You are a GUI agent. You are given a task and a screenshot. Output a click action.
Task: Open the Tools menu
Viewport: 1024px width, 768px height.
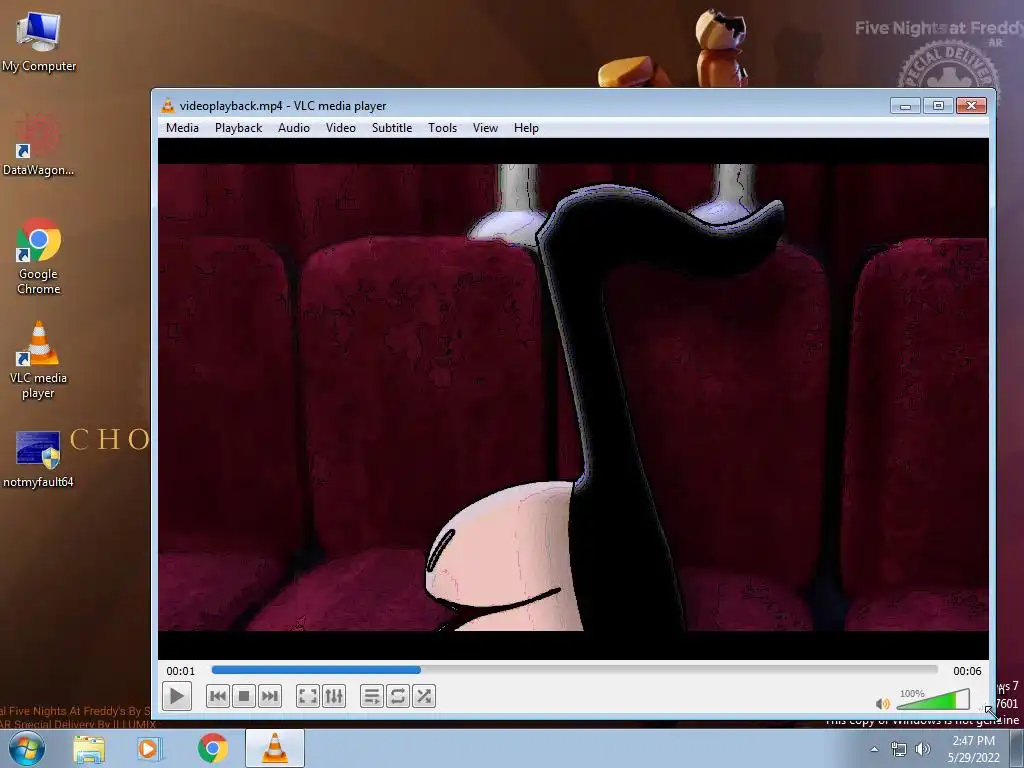click(442, 128)
